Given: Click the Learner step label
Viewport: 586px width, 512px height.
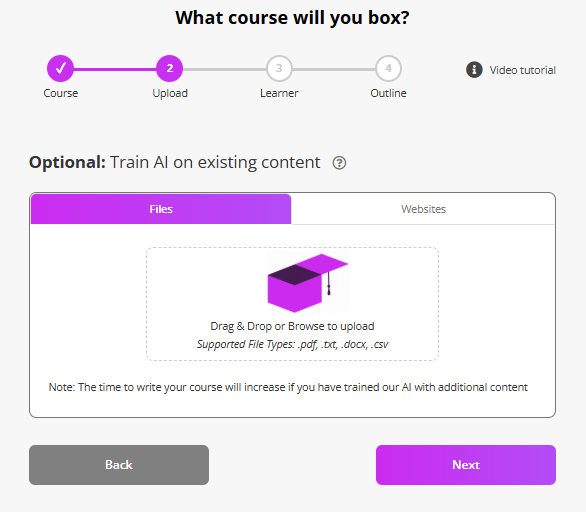Looking at the screenshot, I should [279, 93].
